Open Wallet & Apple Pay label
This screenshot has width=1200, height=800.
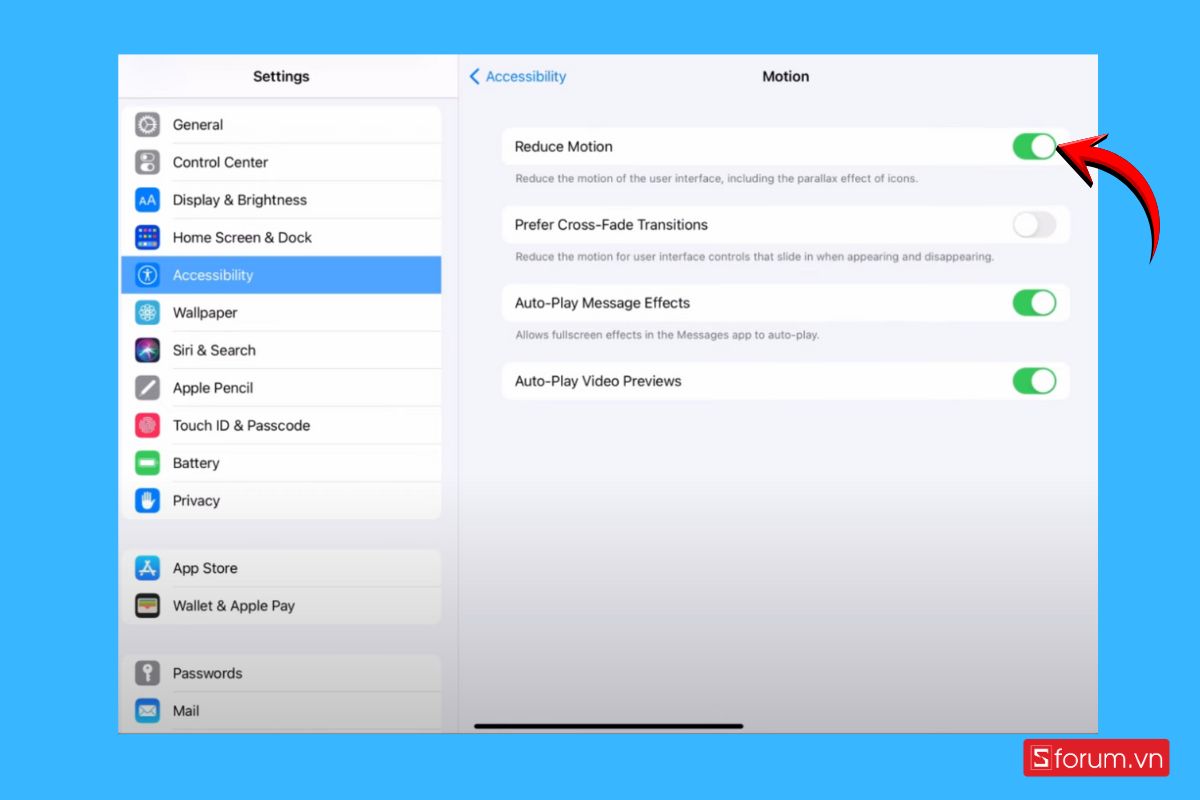(234, 605)
